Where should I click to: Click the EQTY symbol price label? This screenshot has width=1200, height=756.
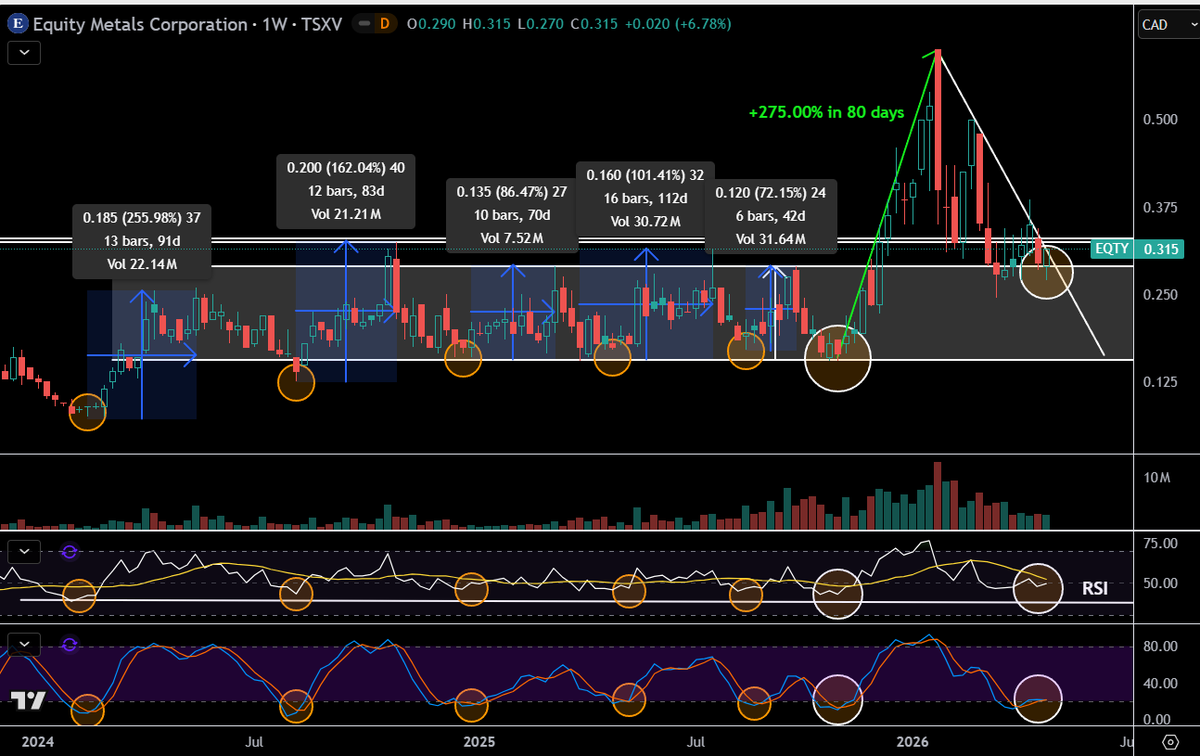1111,249
